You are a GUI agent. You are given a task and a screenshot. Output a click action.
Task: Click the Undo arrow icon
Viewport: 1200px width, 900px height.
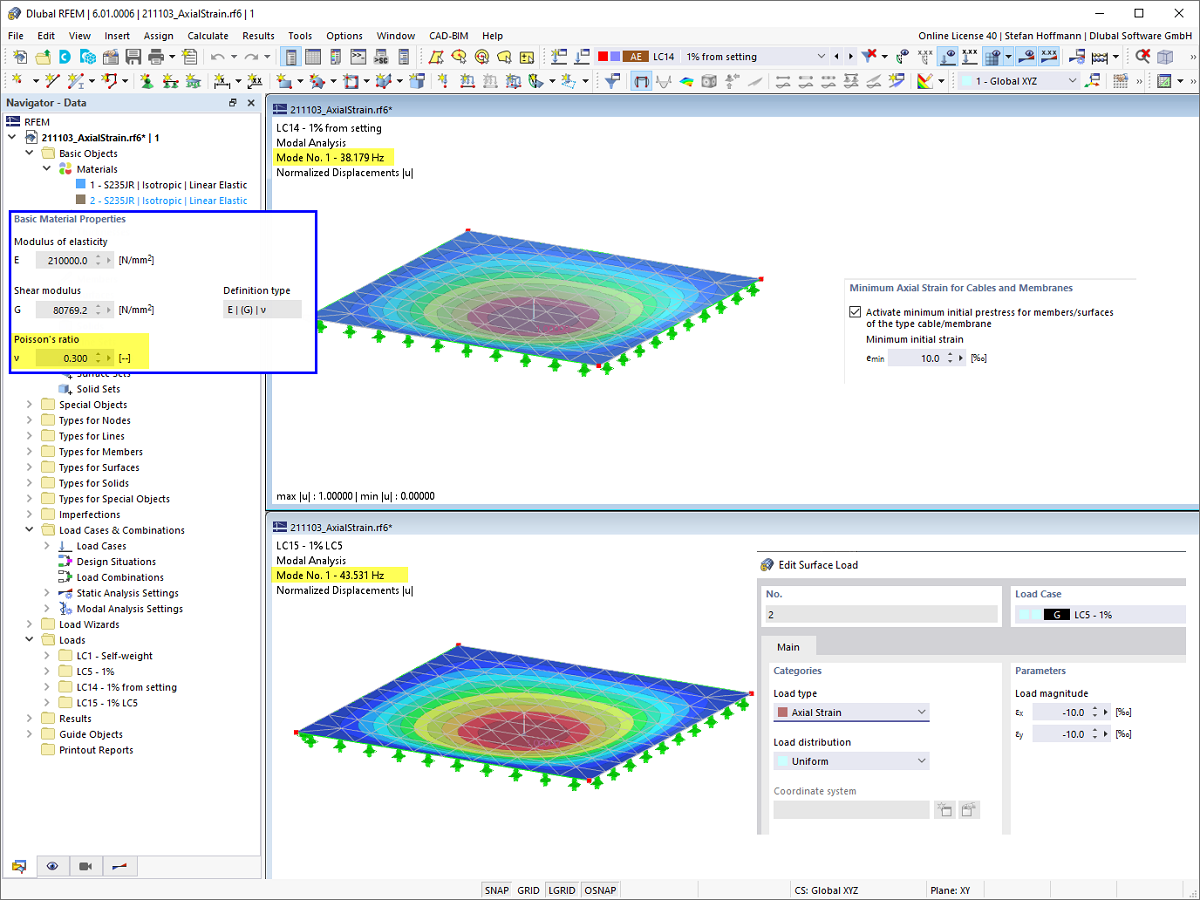(217, 56)
